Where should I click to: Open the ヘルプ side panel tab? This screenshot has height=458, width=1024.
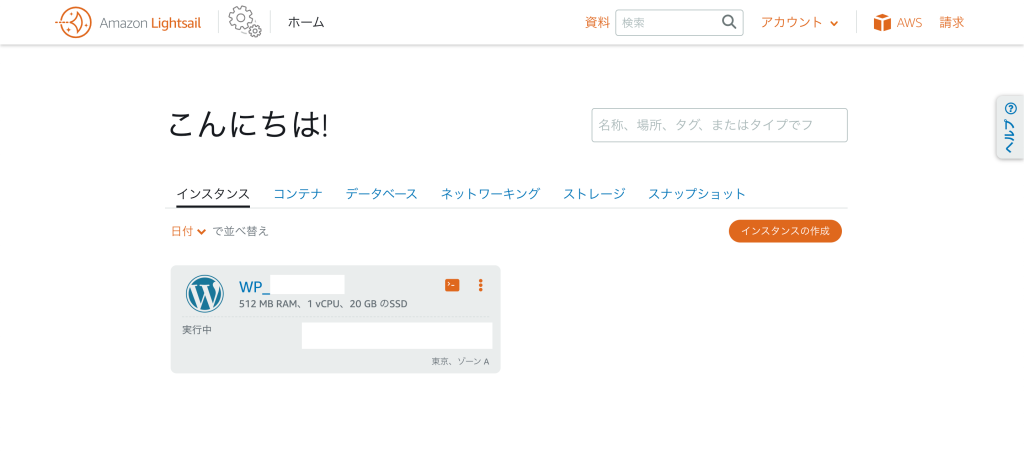click(x=1010, y=127)
